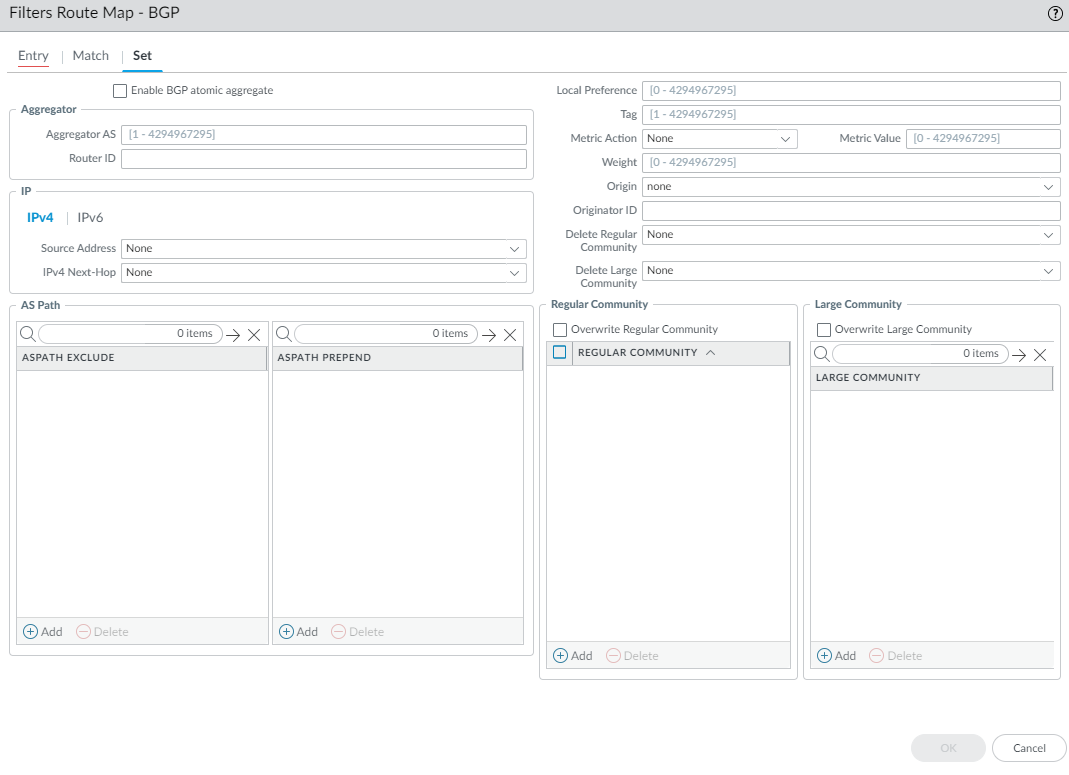
Task: Enable BGP atomic aggregate checkbox
Action: tap(120, 91)
